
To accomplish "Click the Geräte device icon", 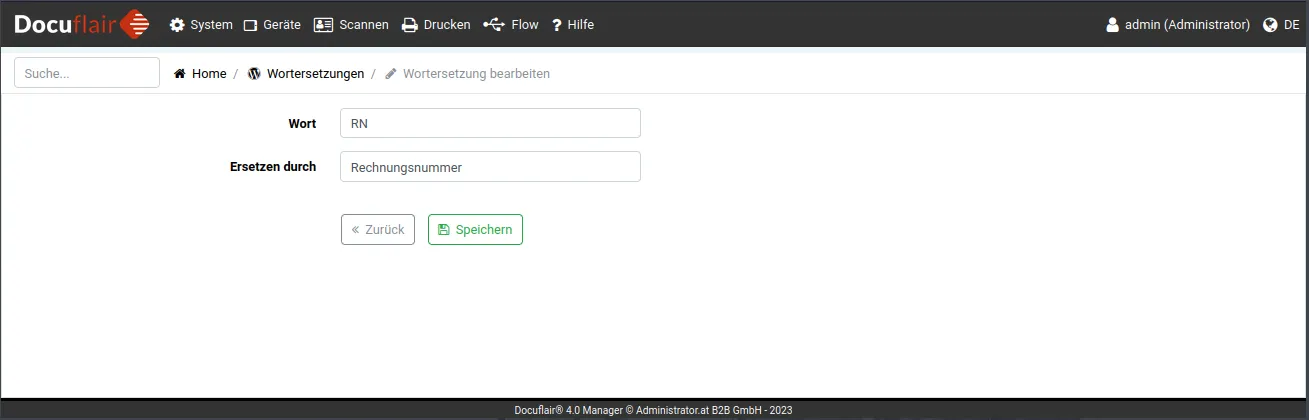I will click(251, 25).
